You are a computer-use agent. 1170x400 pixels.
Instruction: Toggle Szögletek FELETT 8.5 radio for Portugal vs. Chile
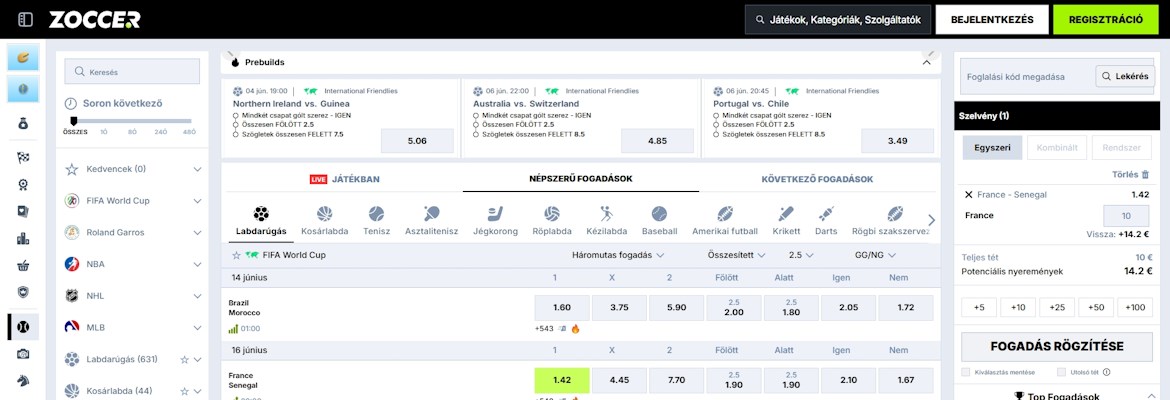717,134
